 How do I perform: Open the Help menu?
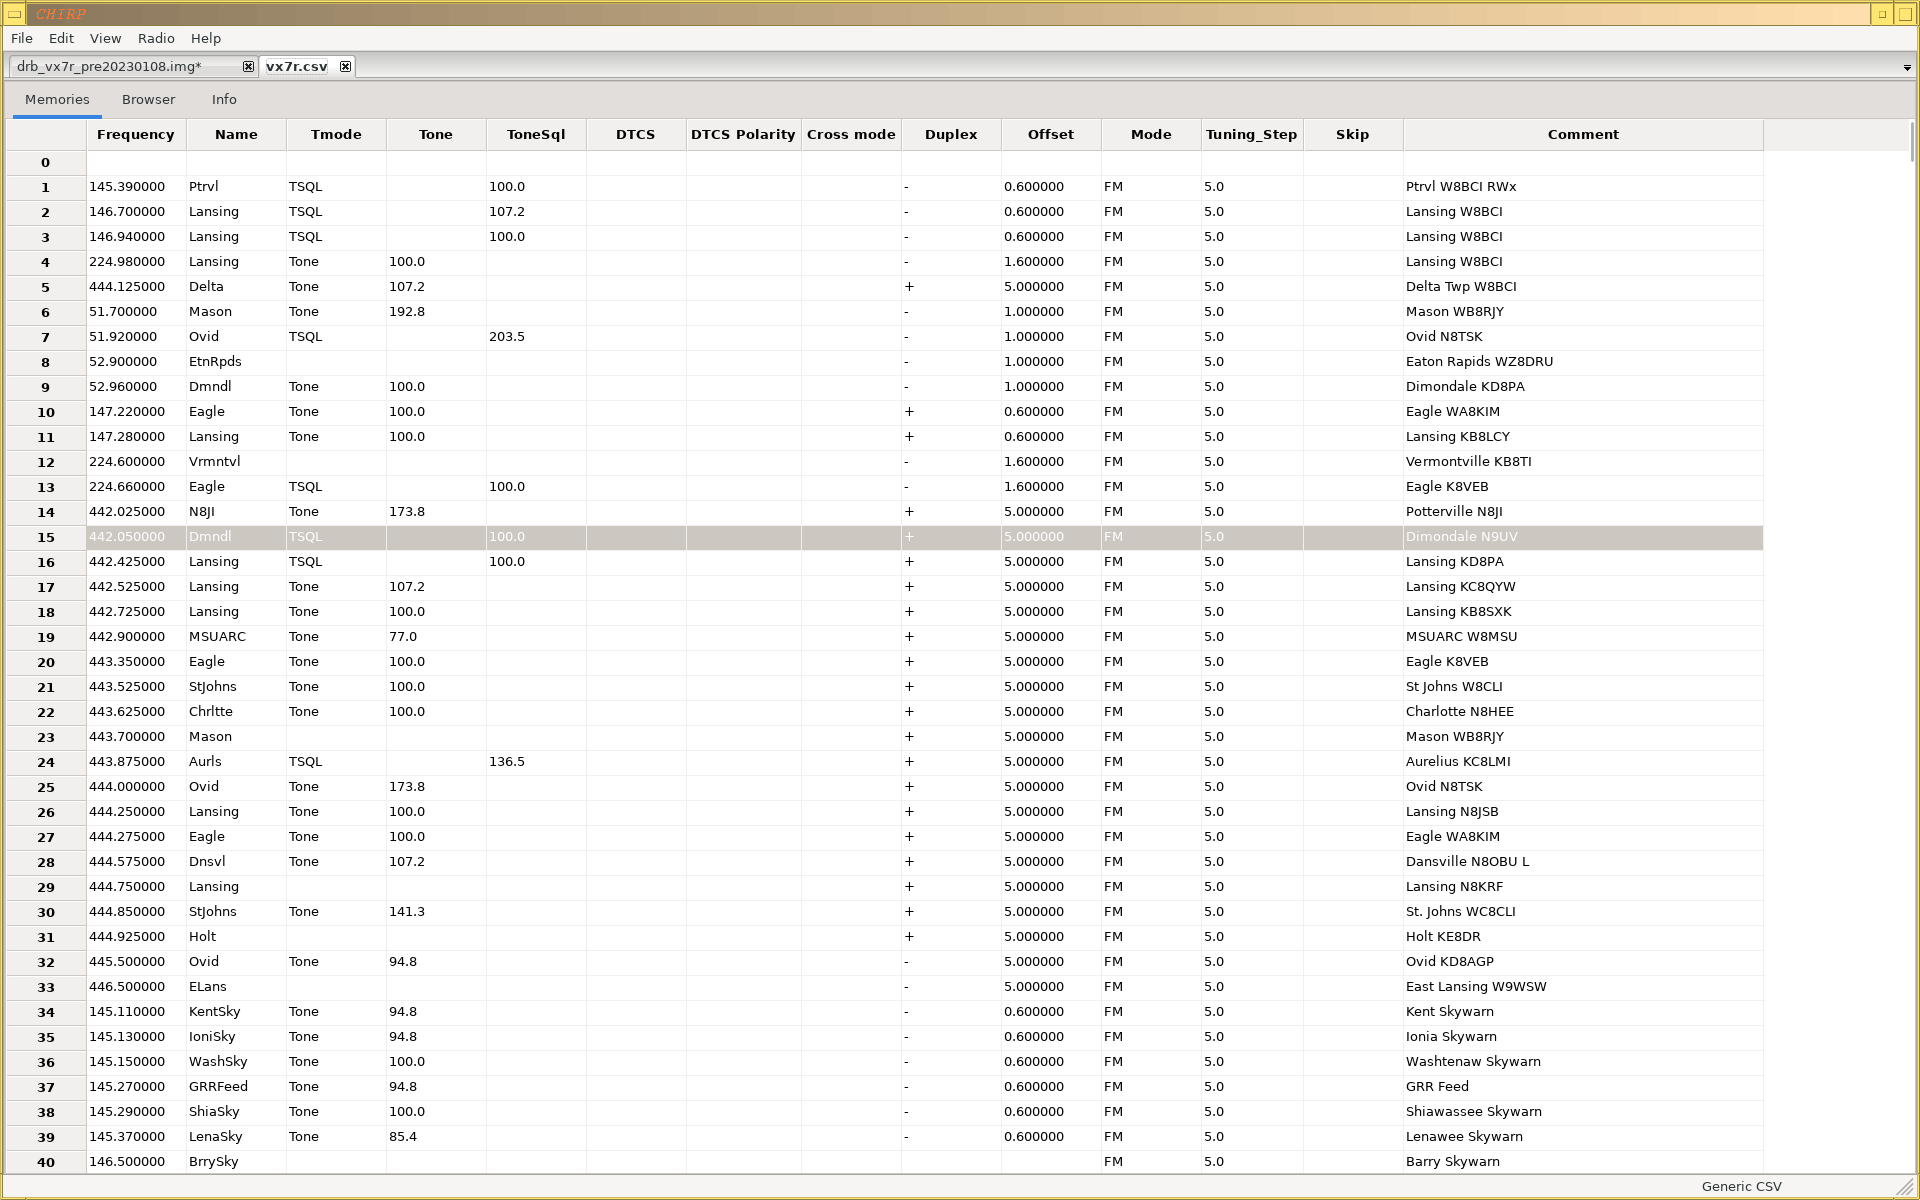click(x=206, y=38)
